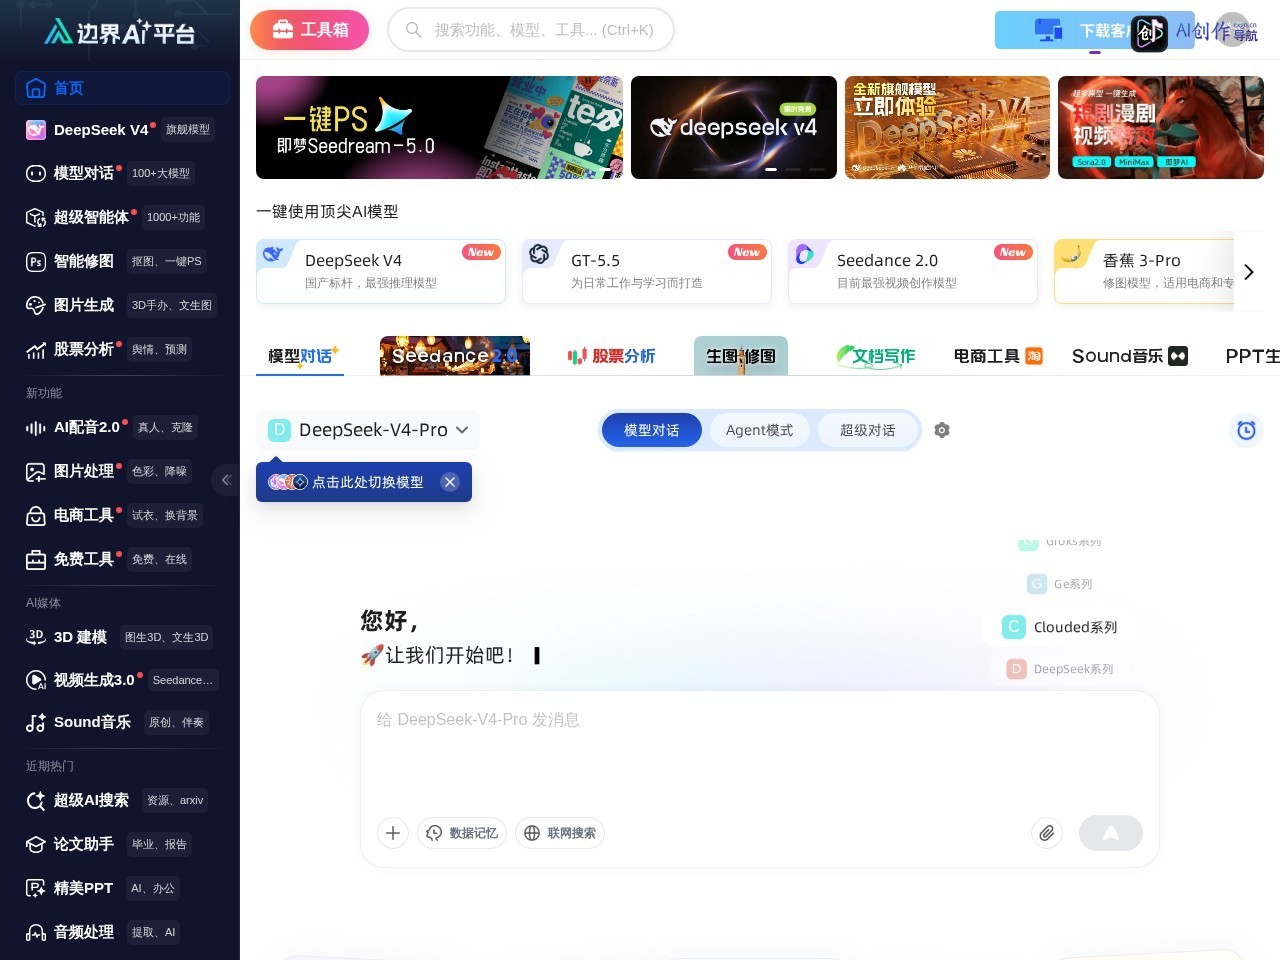This screenshot has height=960, width=1280.
Task: Open AI创作导航 link
Action: pos(1196,32)
